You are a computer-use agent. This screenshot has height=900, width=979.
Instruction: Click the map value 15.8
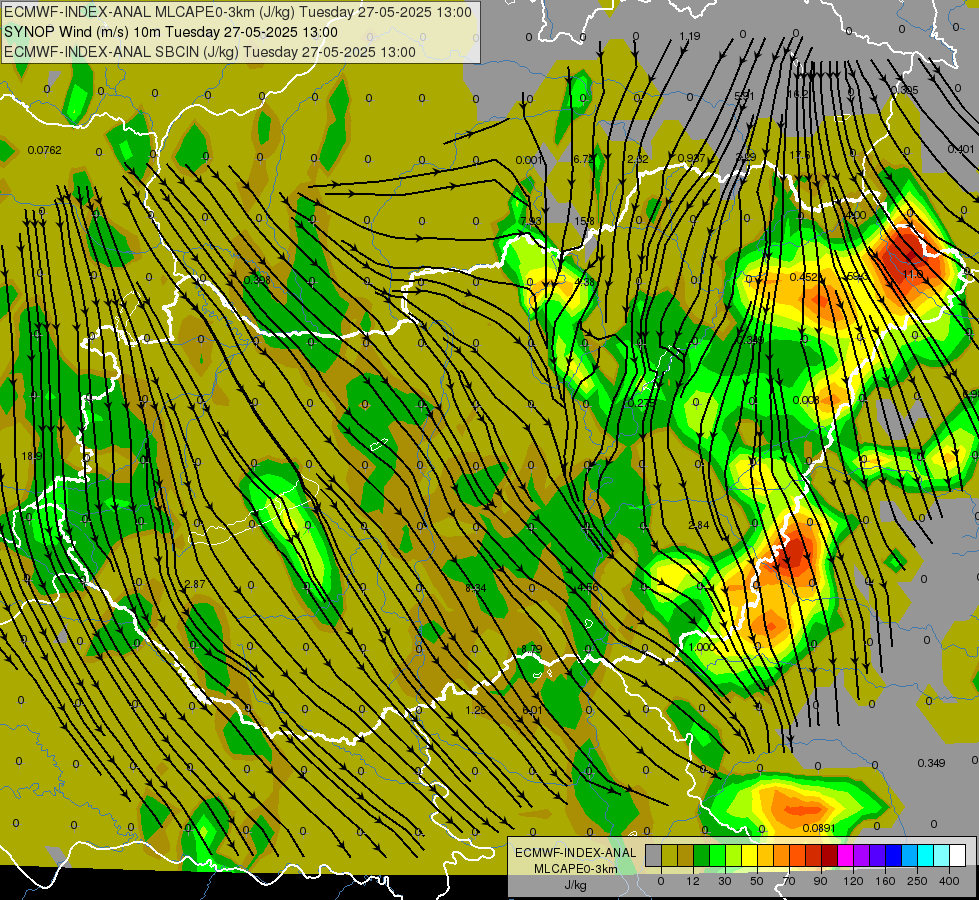click(584, 221)
